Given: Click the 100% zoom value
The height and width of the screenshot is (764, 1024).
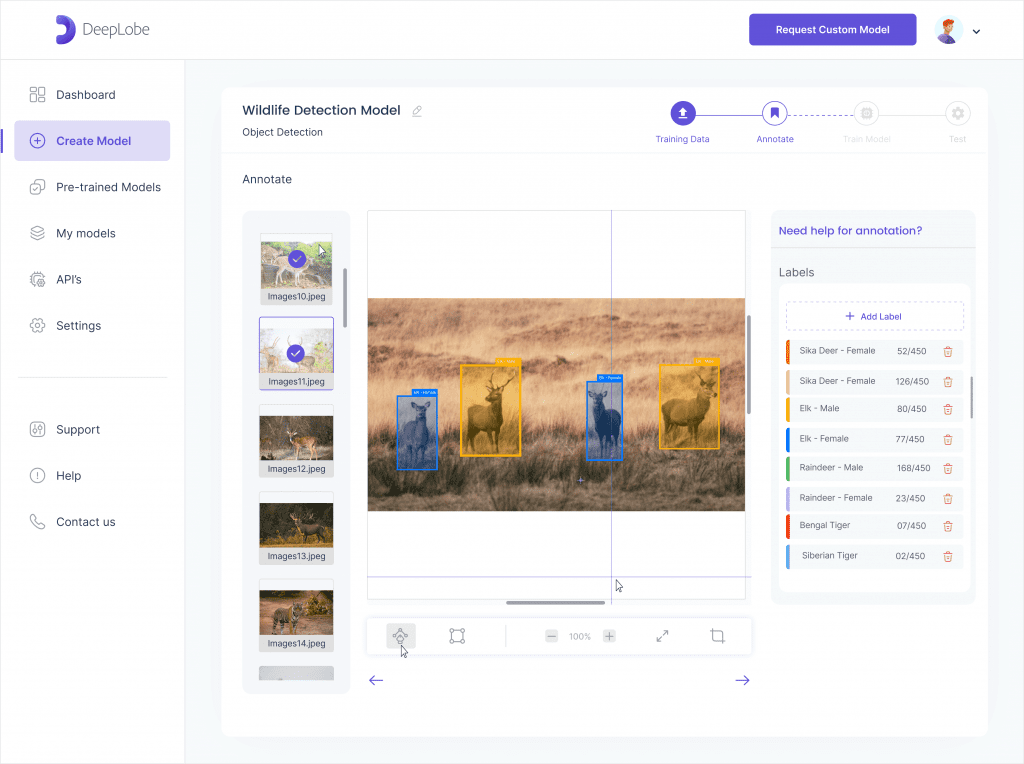Looking at the screenshot, I should click(580, 637).
